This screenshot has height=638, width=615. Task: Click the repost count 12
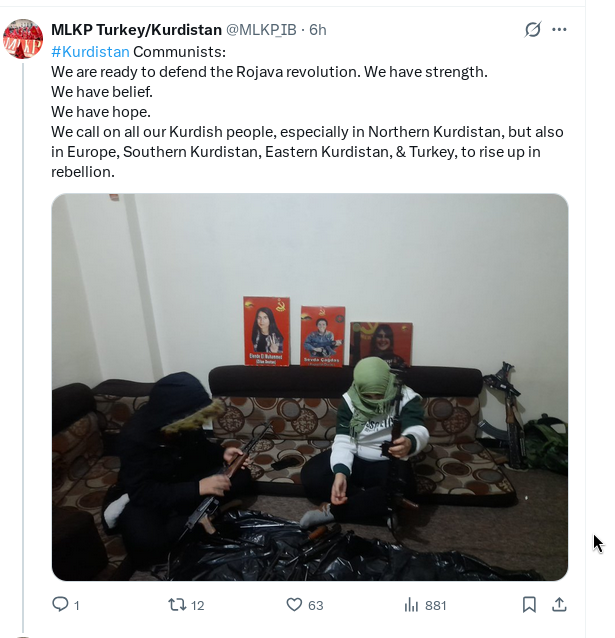tap(197, 605)
